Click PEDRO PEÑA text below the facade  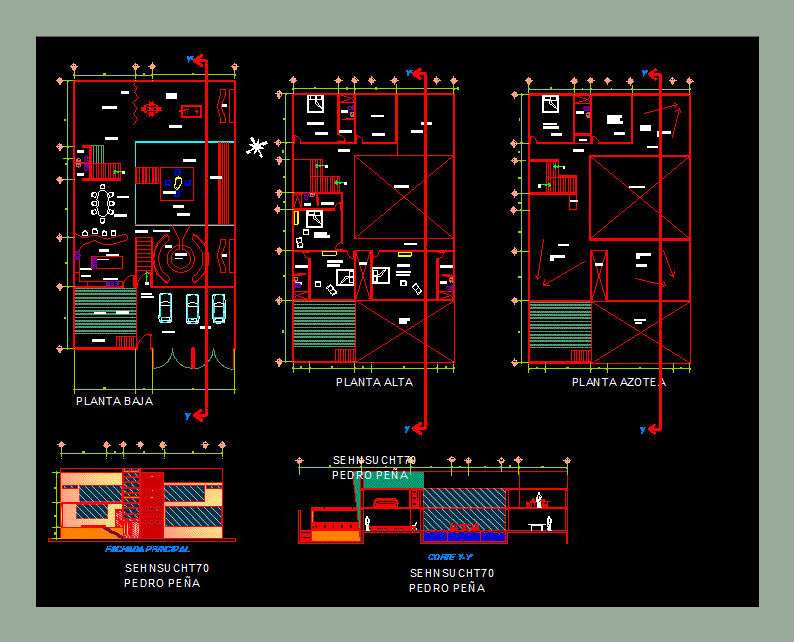162,583
